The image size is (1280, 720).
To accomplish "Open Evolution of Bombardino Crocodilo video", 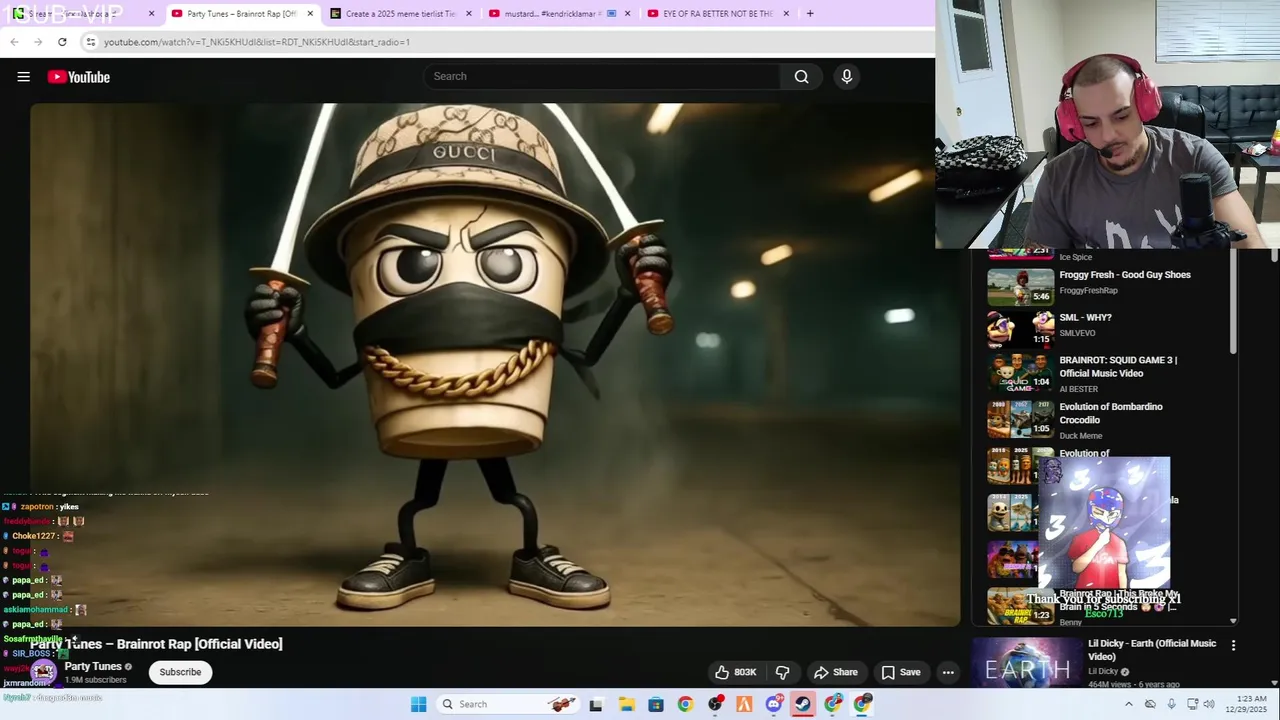I will click(1110, 413).
